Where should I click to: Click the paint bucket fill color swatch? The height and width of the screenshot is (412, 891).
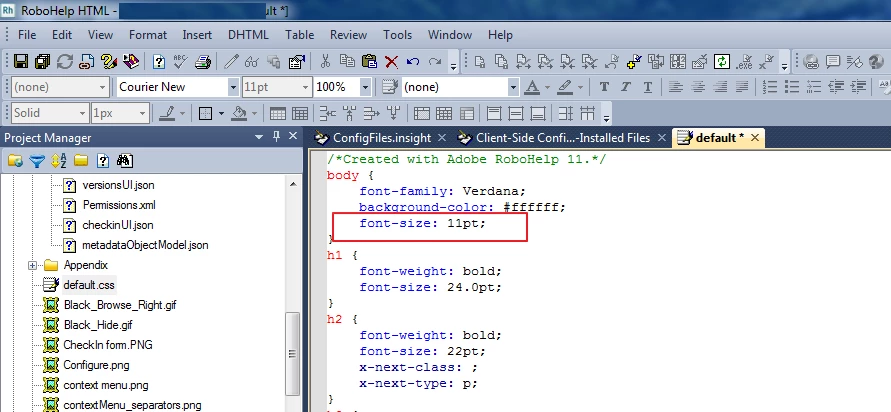239,114
